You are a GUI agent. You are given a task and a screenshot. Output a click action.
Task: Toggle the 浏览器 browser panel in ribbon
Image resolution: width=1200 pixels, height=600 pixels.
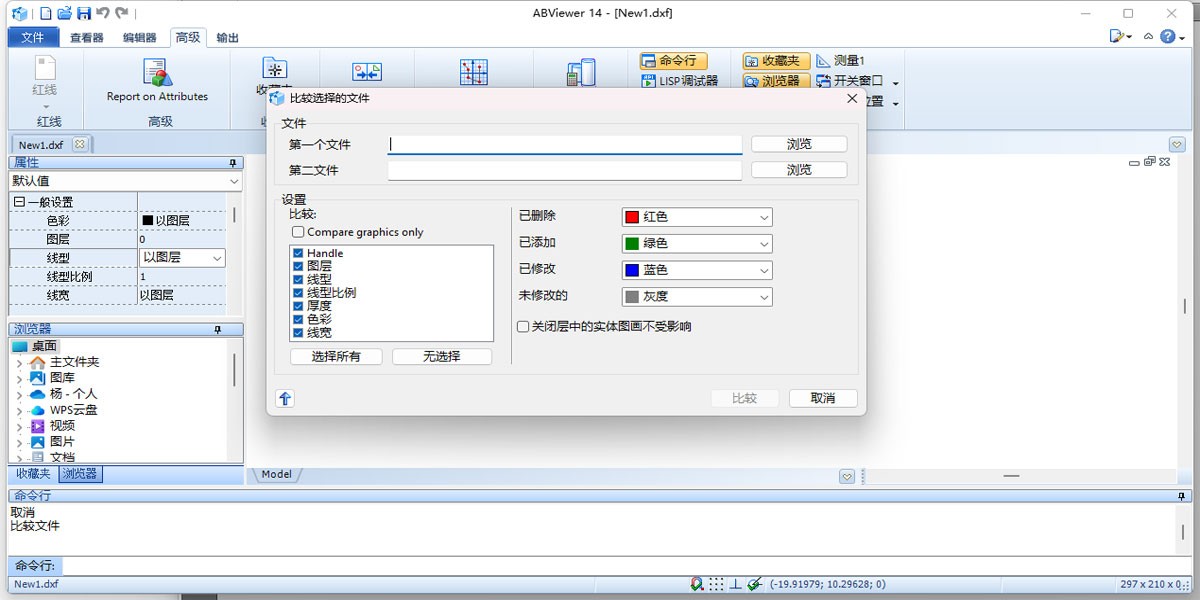[x=776, y=81]
